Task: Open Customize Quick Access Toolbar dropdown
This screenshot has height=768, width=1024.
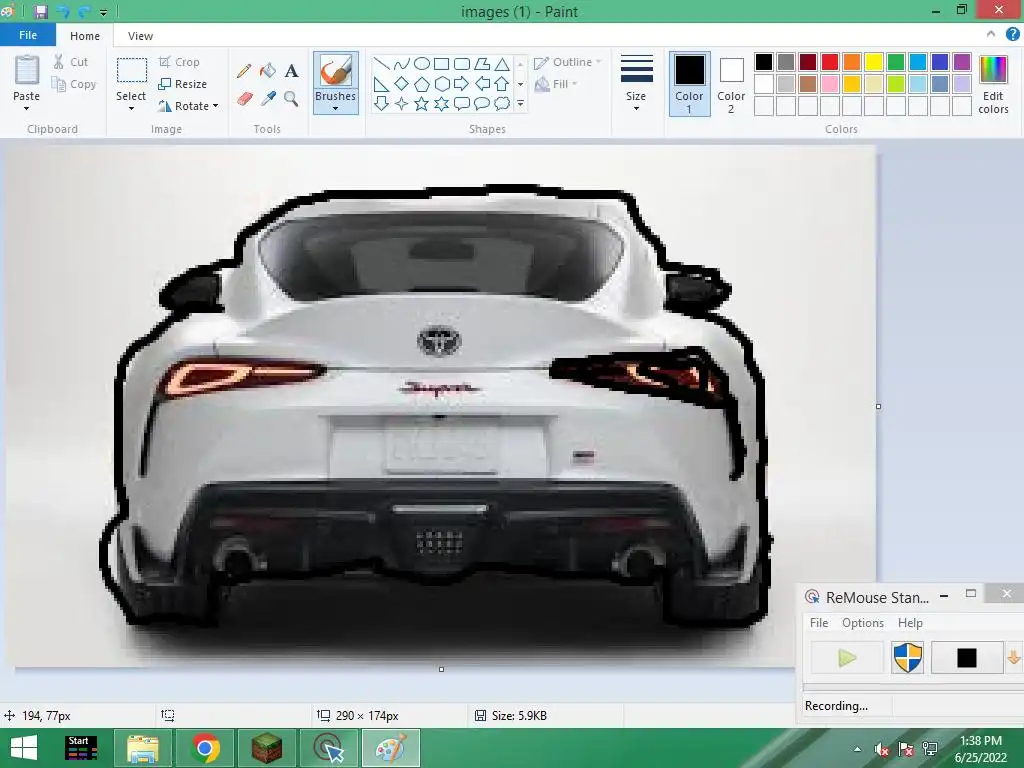Action: pyautogui.click(x=103, y=12)
